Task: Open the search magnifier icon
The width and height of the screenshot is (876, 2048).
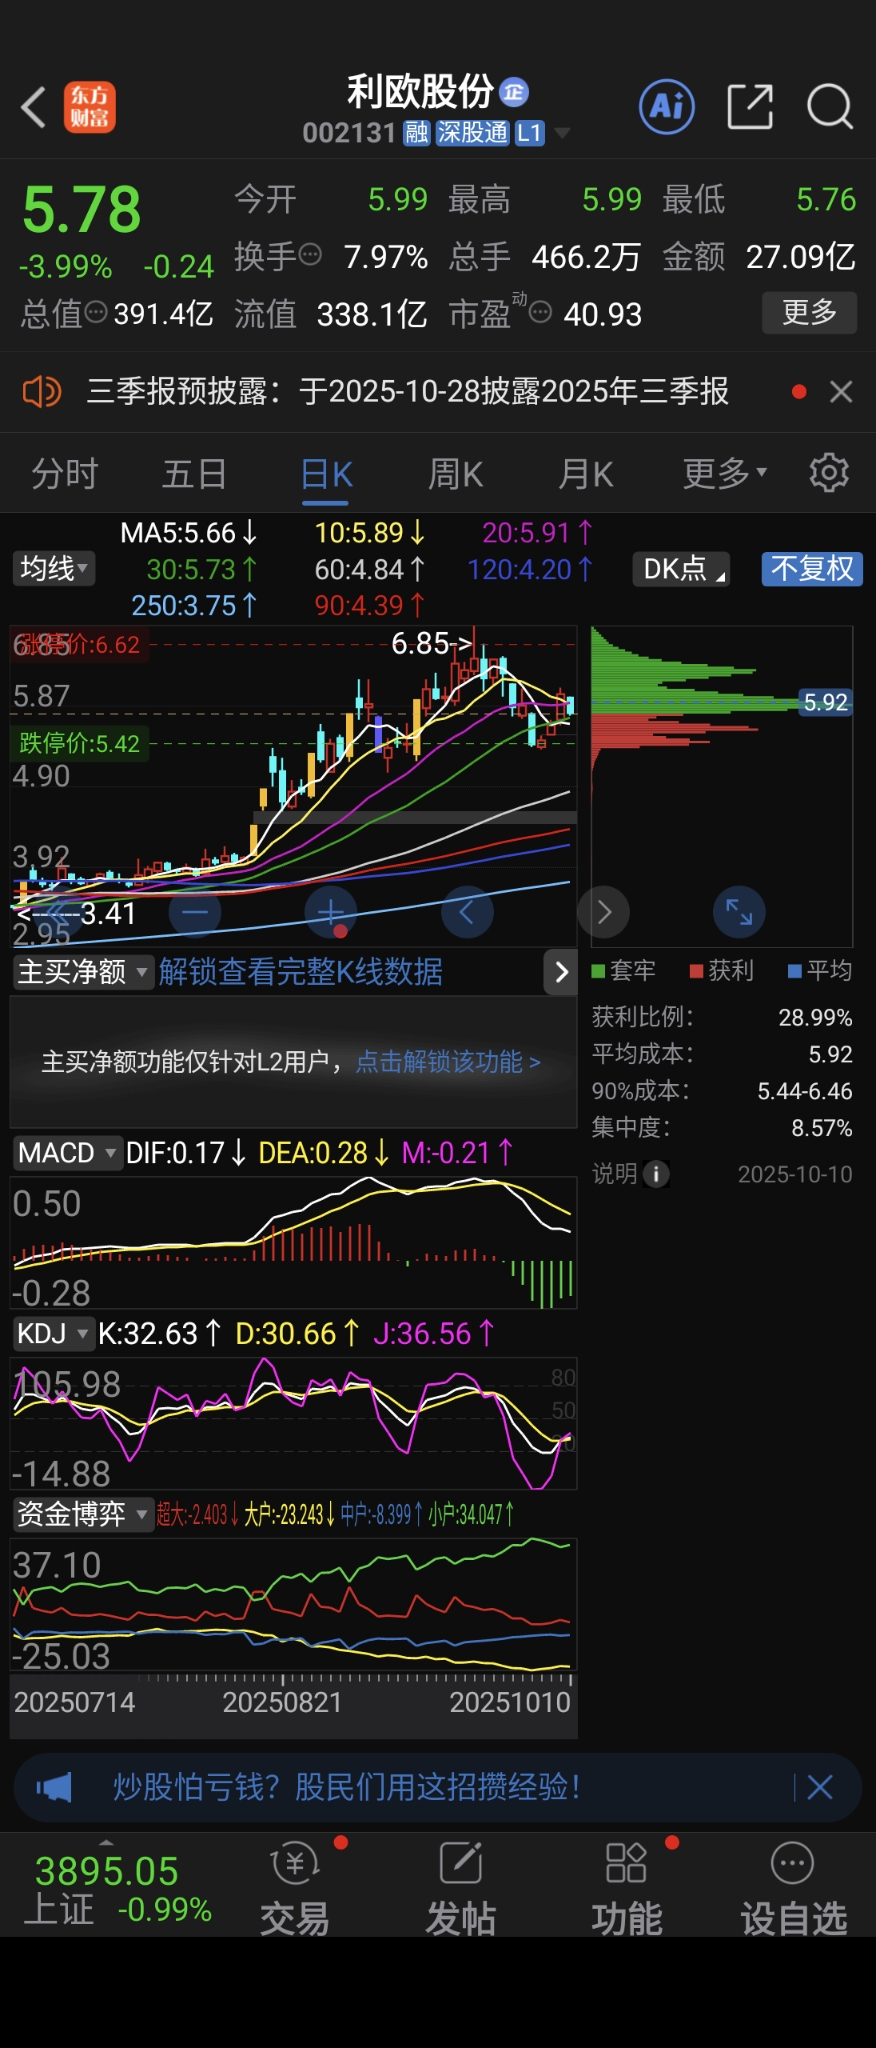Action: pos(830,107)
